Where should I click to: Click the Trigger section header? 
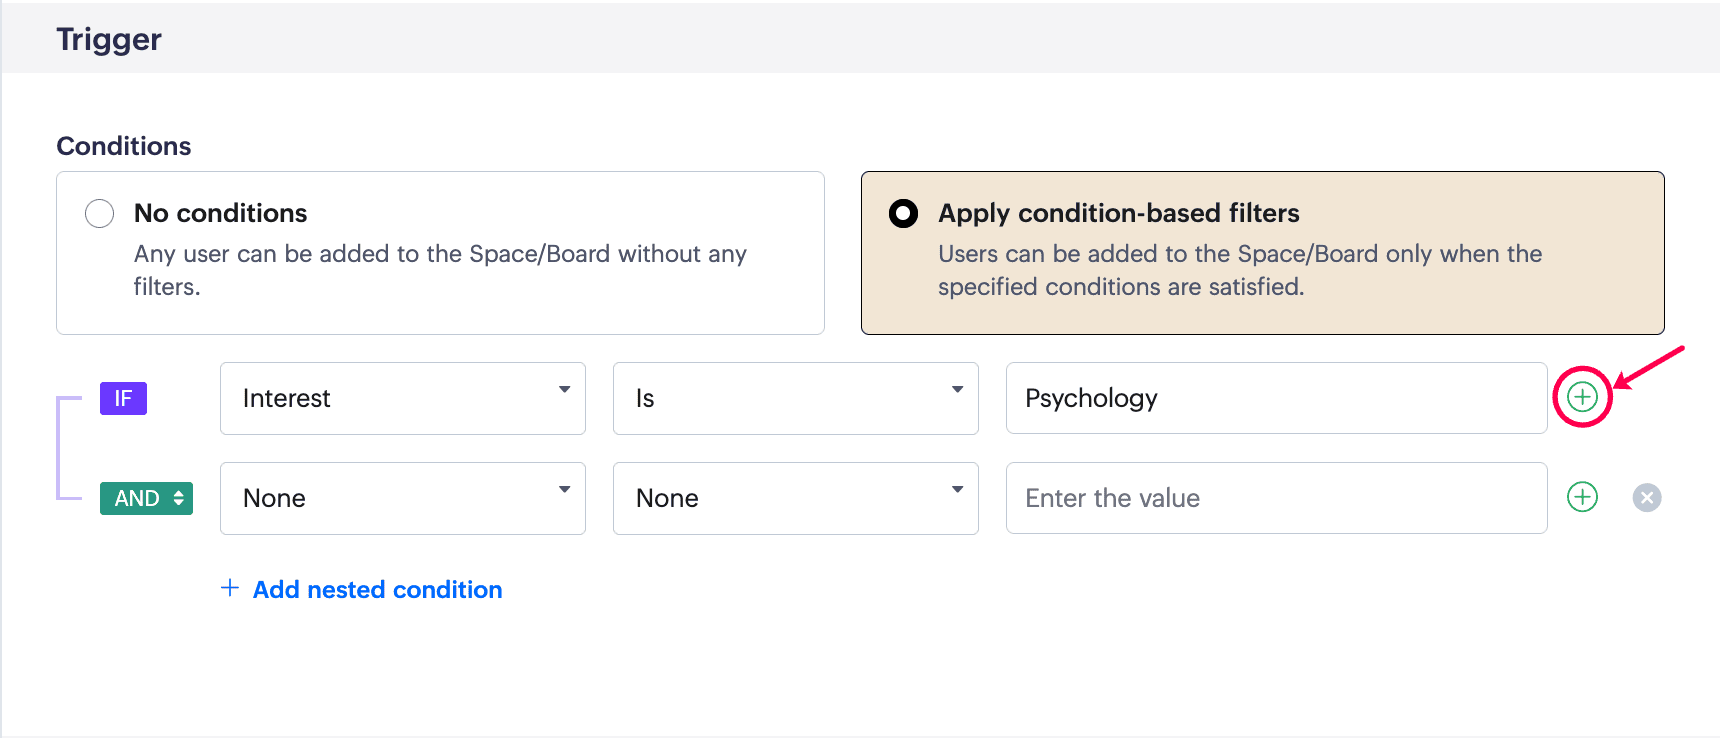109,39
